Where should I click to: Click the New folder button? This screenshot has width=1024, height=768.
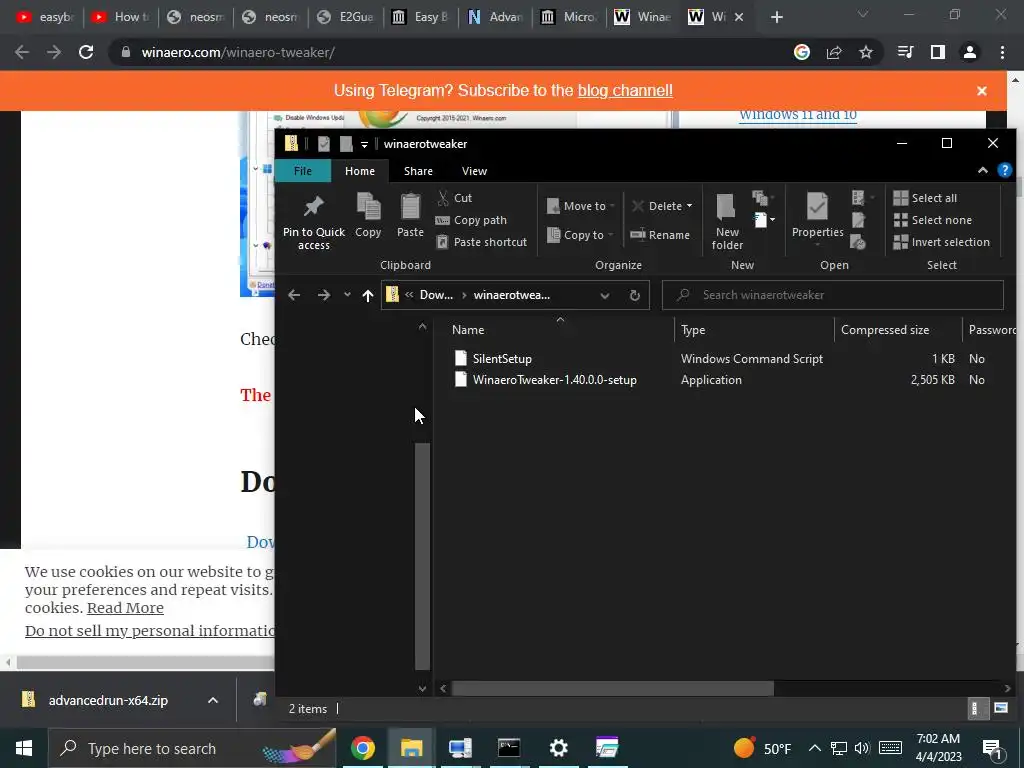(727, 222)
